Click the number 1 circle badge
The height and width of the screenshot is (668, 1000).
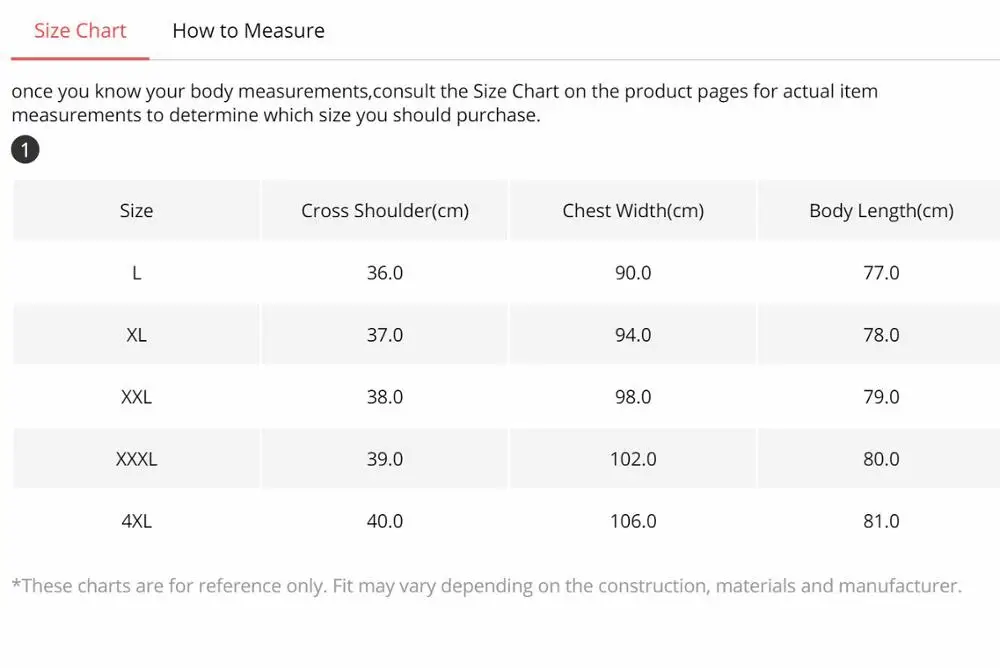point(25,150)
